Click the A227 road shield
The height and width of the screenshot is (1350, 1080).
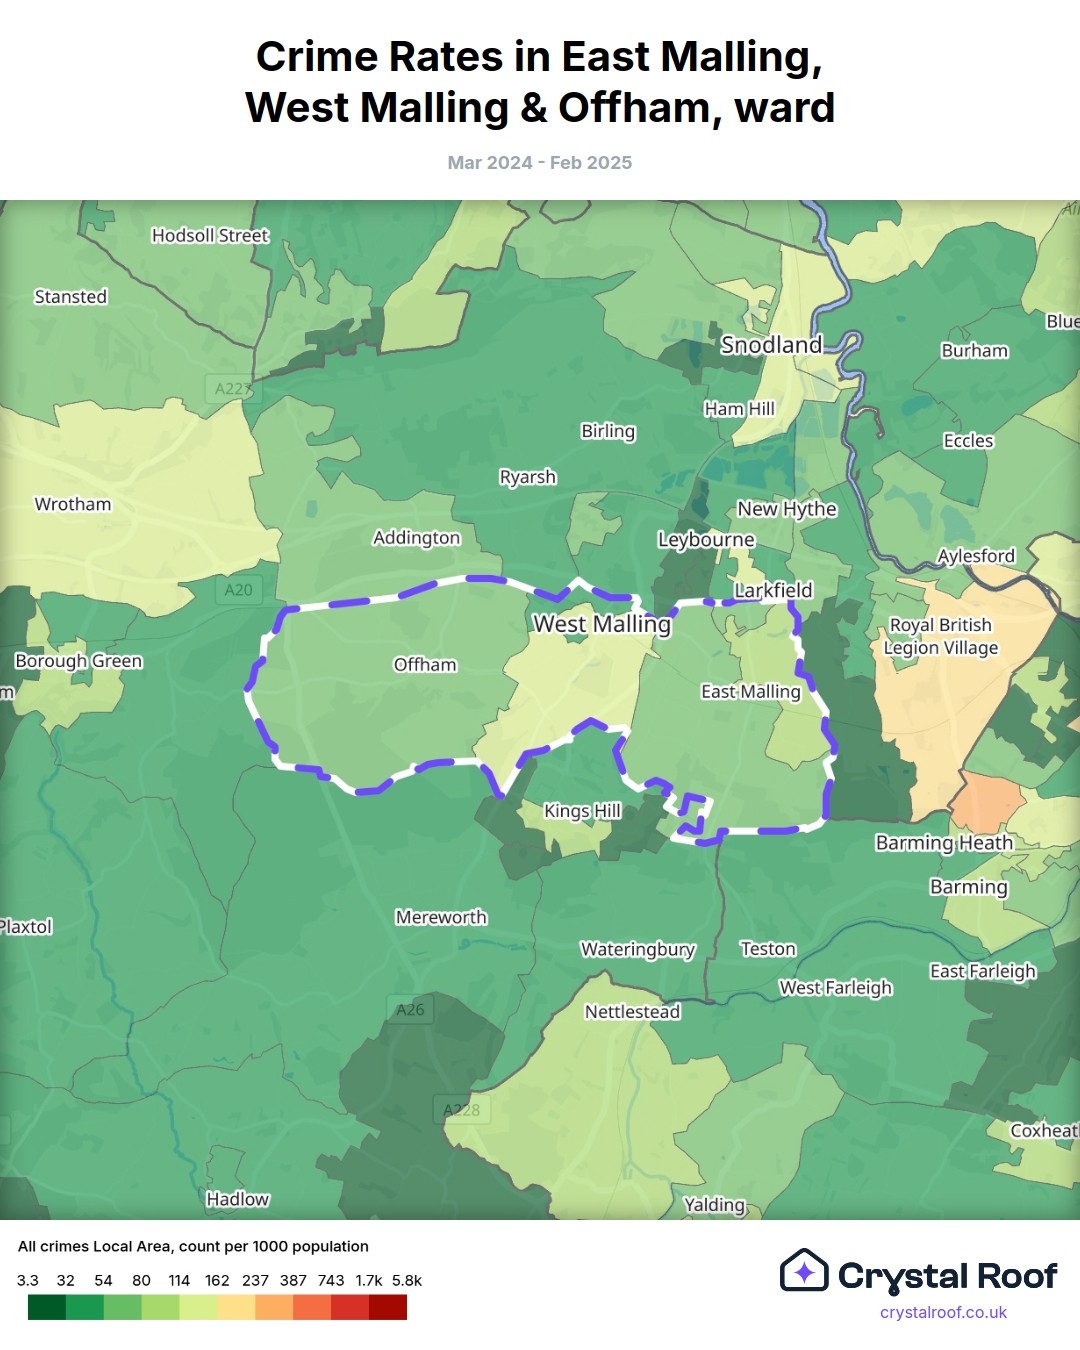233,389
